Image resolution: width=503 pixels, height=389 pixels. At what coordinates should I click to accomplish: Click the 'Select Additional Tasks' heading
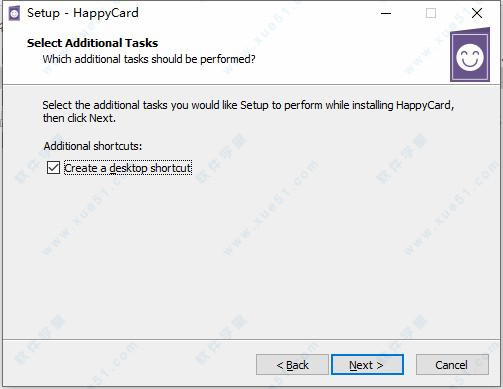click(x=93, y=43)
